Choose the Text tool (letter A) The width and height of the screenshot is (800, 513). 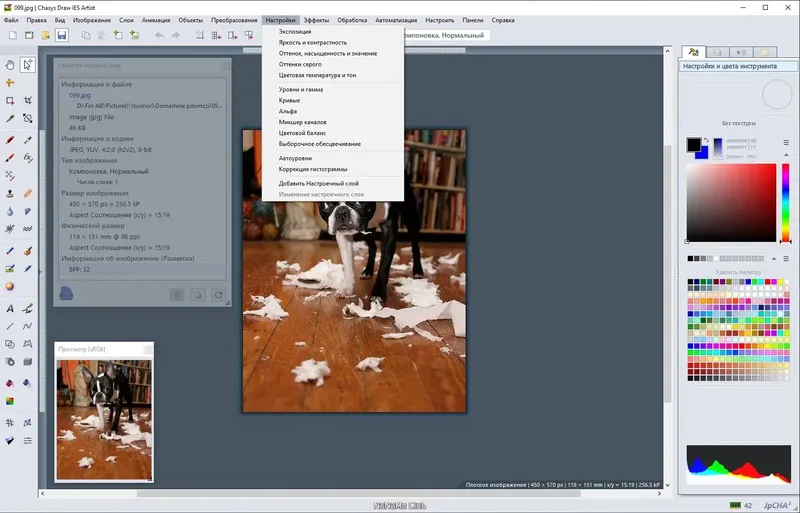10,309
